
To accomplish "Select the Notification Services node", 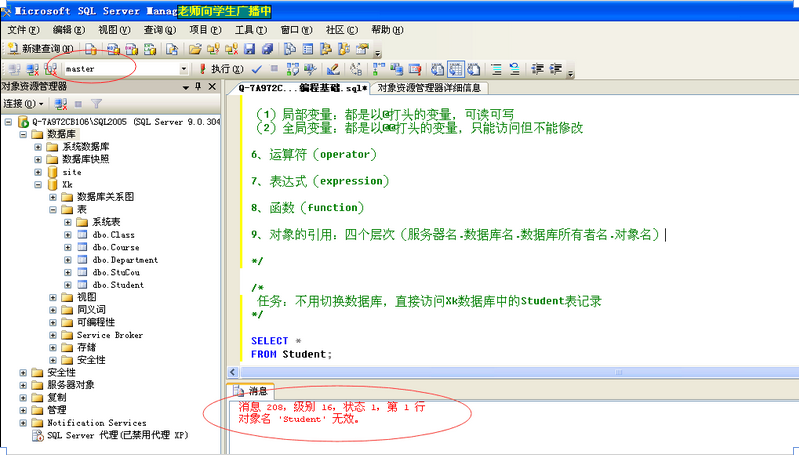I will [96, 423].
